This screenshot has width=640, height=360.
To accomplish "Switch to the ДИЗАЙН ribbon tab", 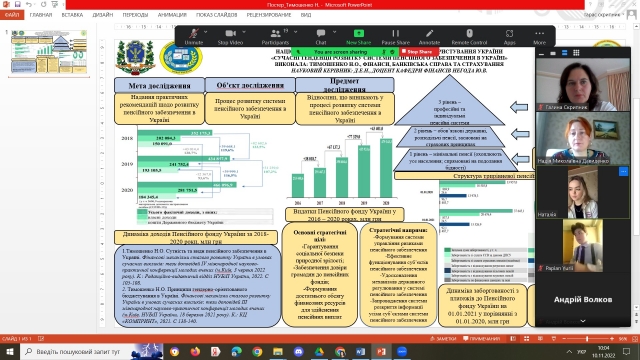I will [102, 15].
